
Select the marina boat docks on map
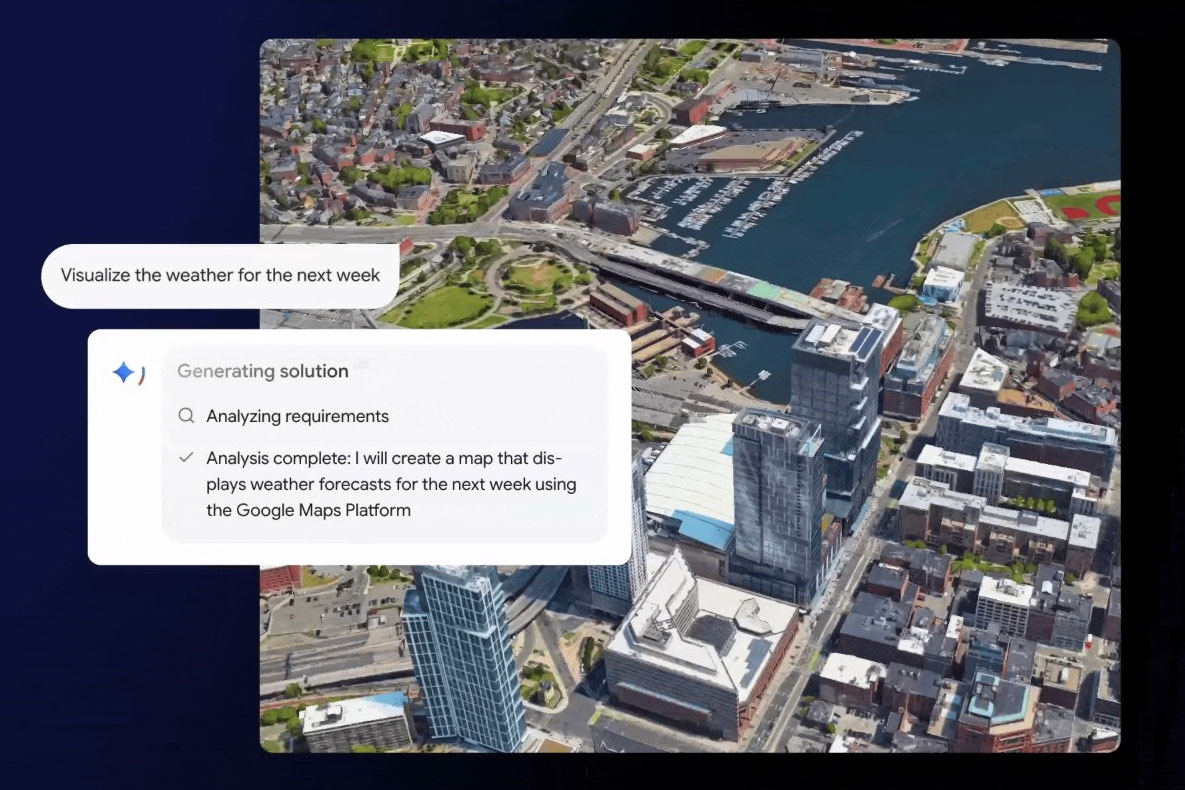pyautogui.click(x=720, y=198)
